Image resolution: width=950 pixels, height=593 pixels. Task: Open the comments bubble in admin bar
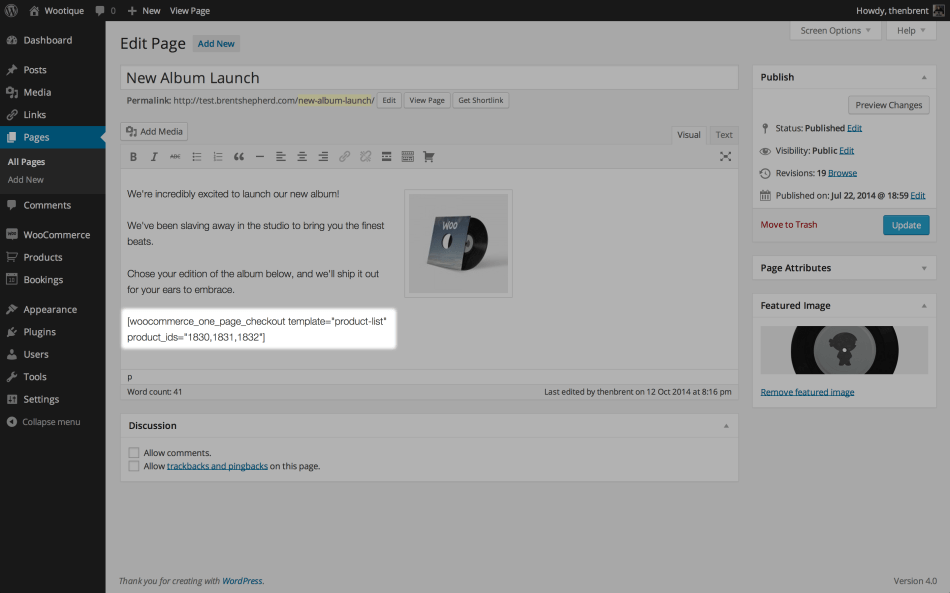(x=105, y=11)
